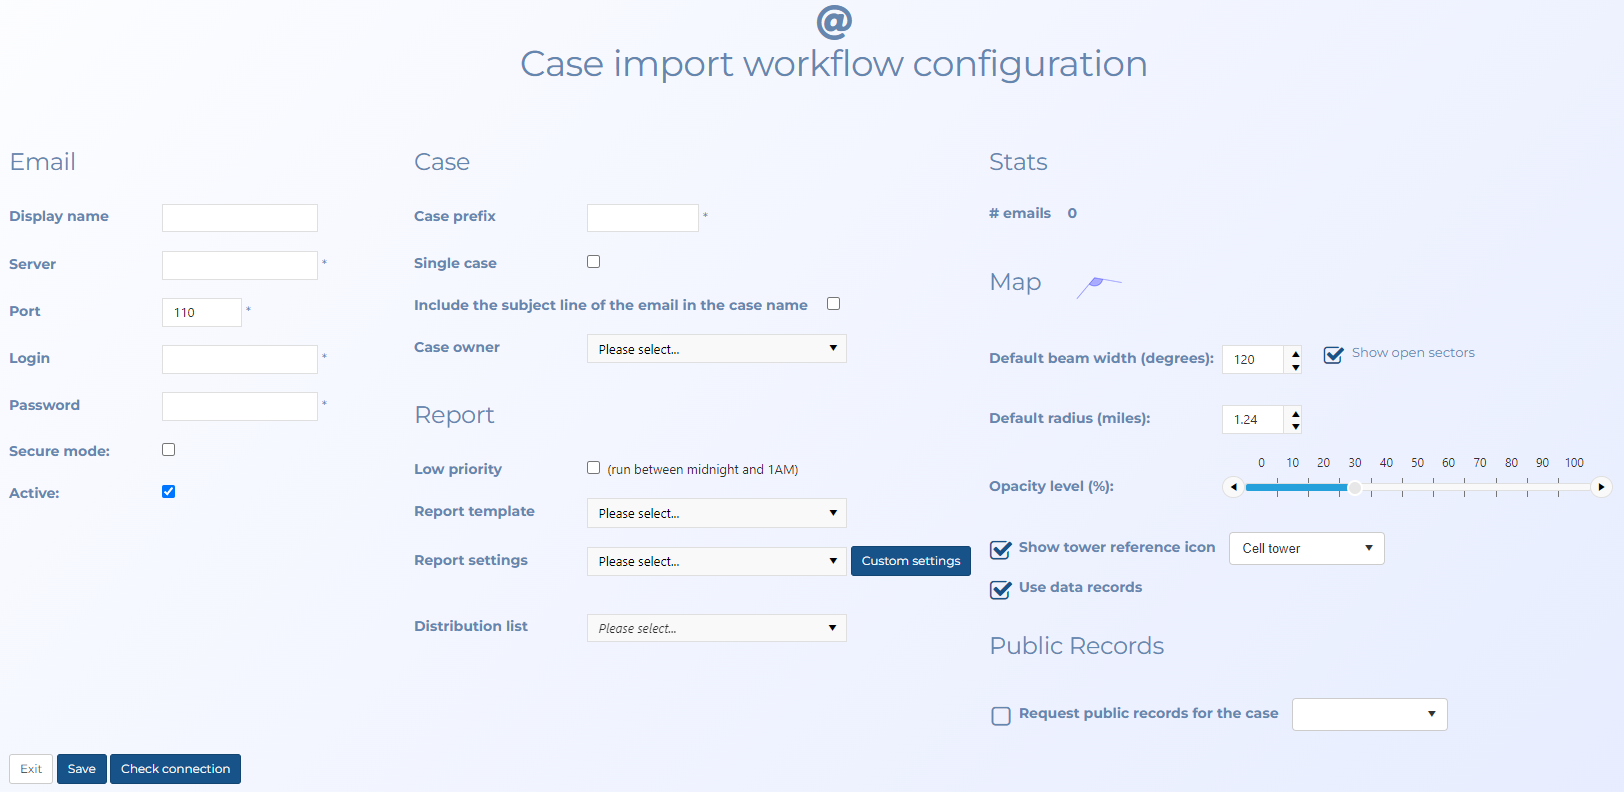Click the @ email icon at top
The height and width of the screenshot is (792, 1624).
834,21
